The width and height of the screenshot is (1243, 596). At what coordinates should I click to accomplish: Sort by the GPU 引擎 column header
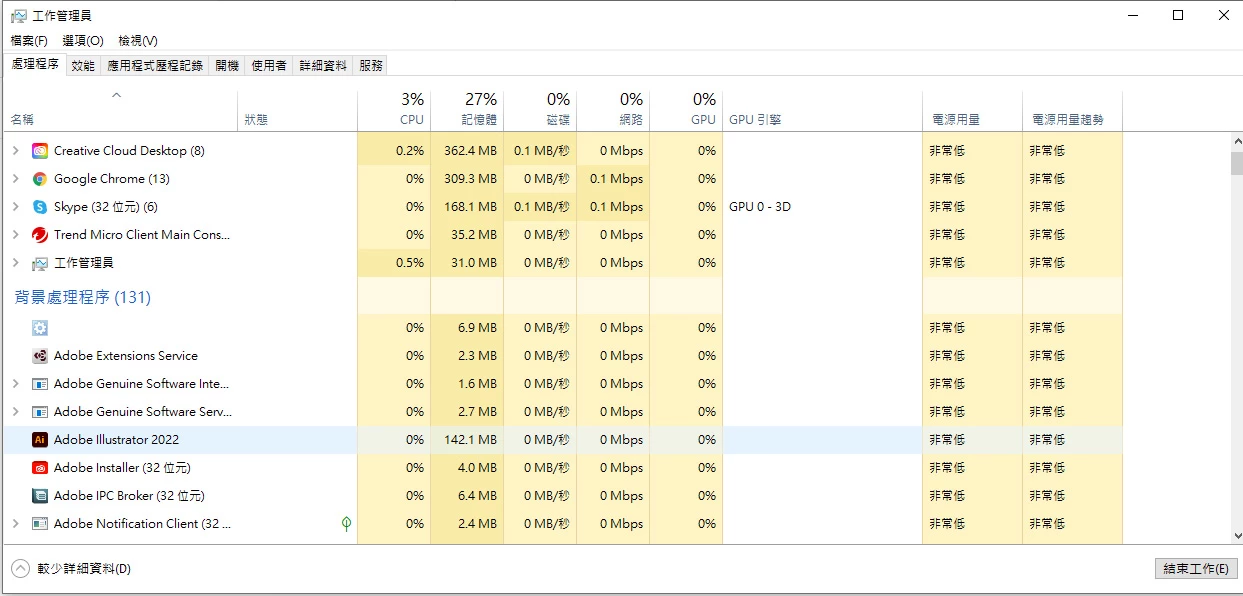pyautogui.click(x=822, y=110)
